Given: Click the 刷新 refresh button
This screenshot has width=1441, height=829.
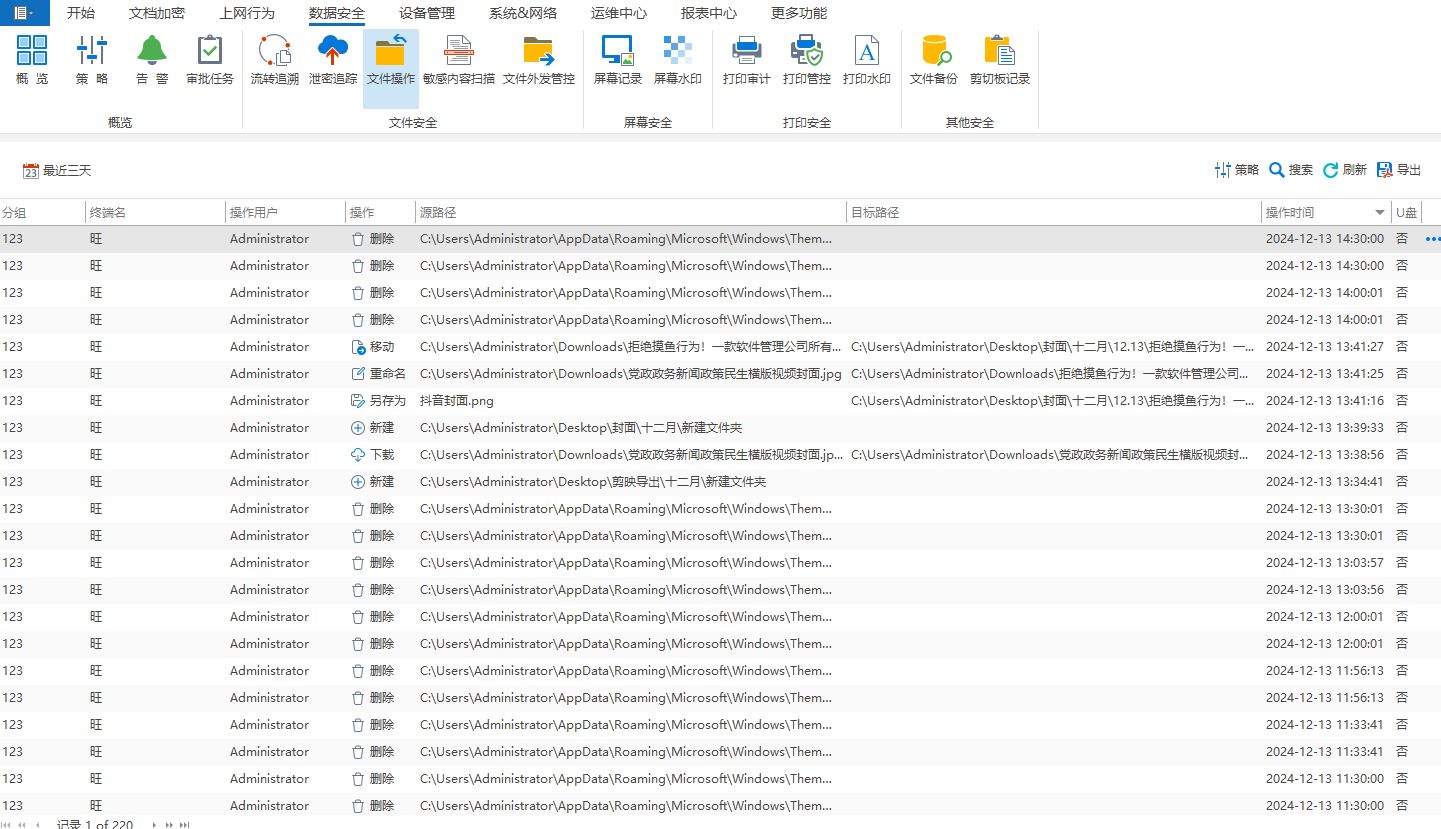Looking at the screenshot, I should pyautogui.click(x=1345, y=170).
